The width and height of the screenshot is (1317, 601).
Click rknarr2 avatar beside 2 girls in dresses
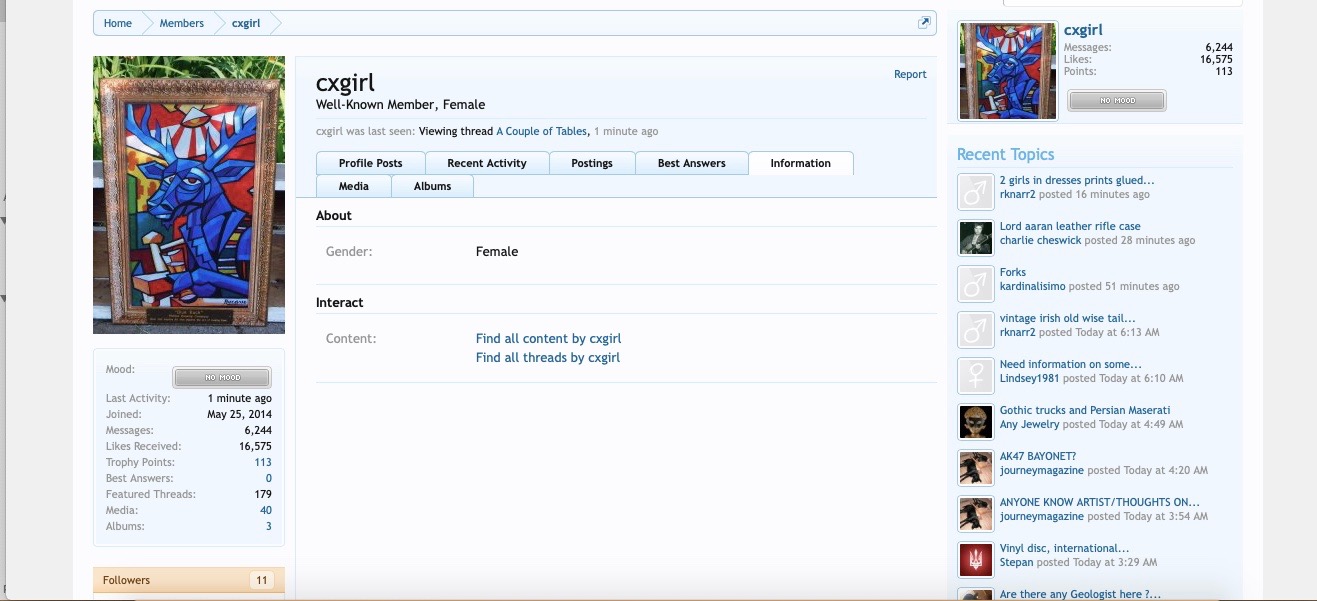975,191
